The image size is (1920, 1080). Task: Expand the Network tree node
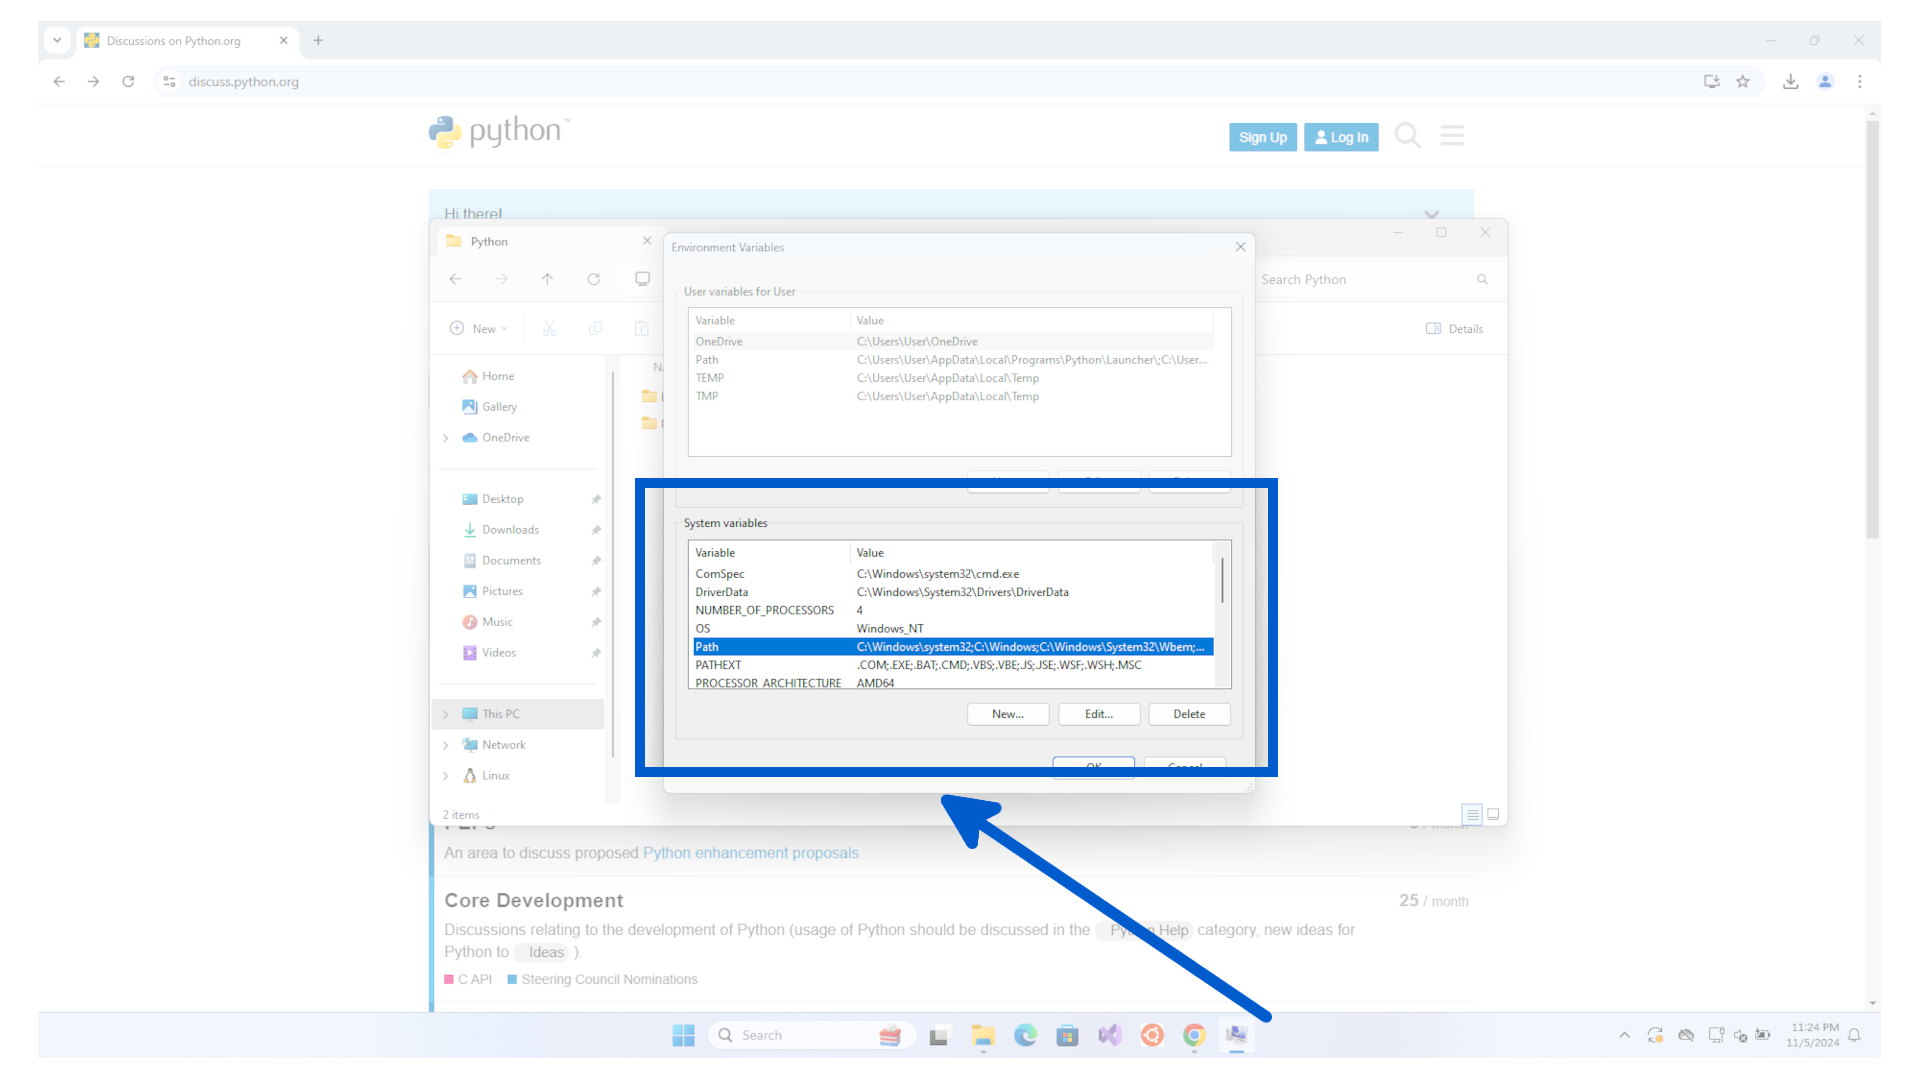446,745
